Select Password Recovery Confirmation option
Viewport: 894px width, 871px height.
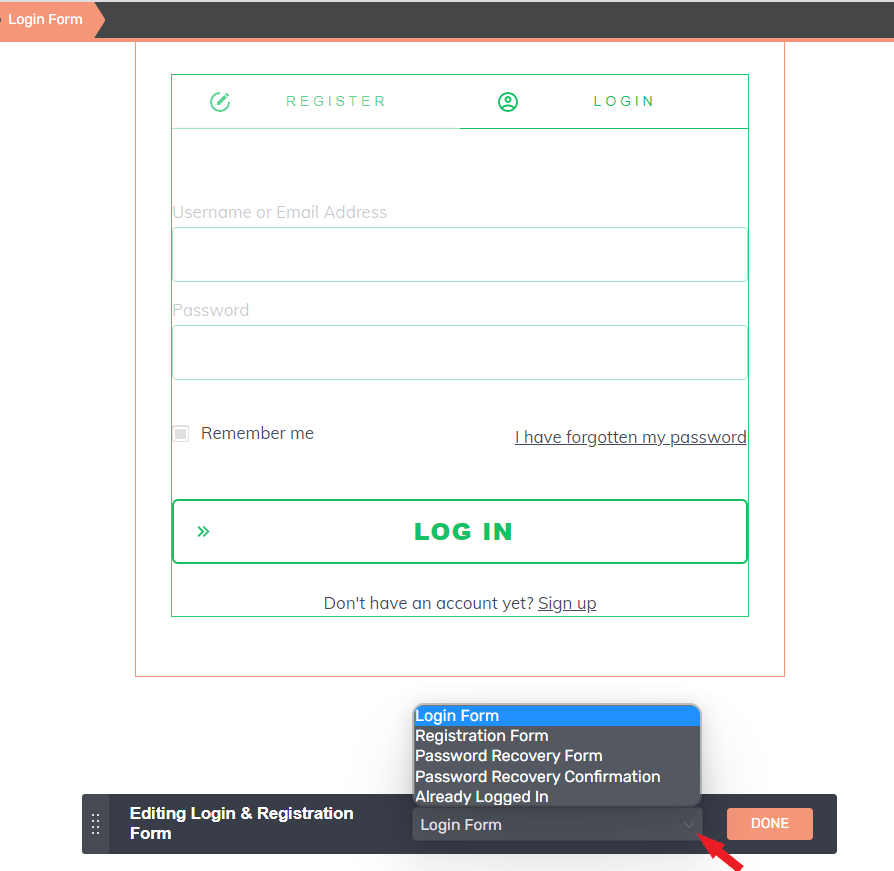(x=556, y=776)
